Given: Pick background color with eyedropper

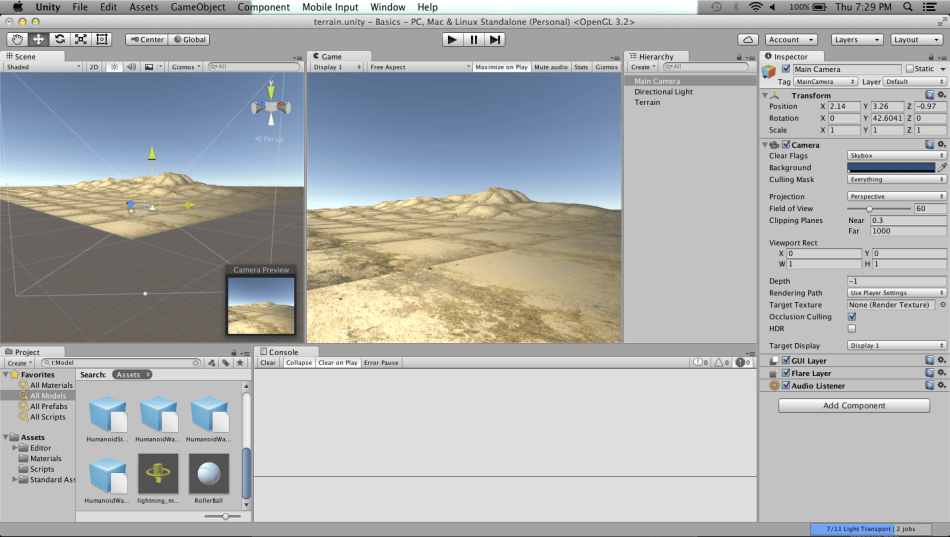Looking at the screenshot, I should click(943, 167).
